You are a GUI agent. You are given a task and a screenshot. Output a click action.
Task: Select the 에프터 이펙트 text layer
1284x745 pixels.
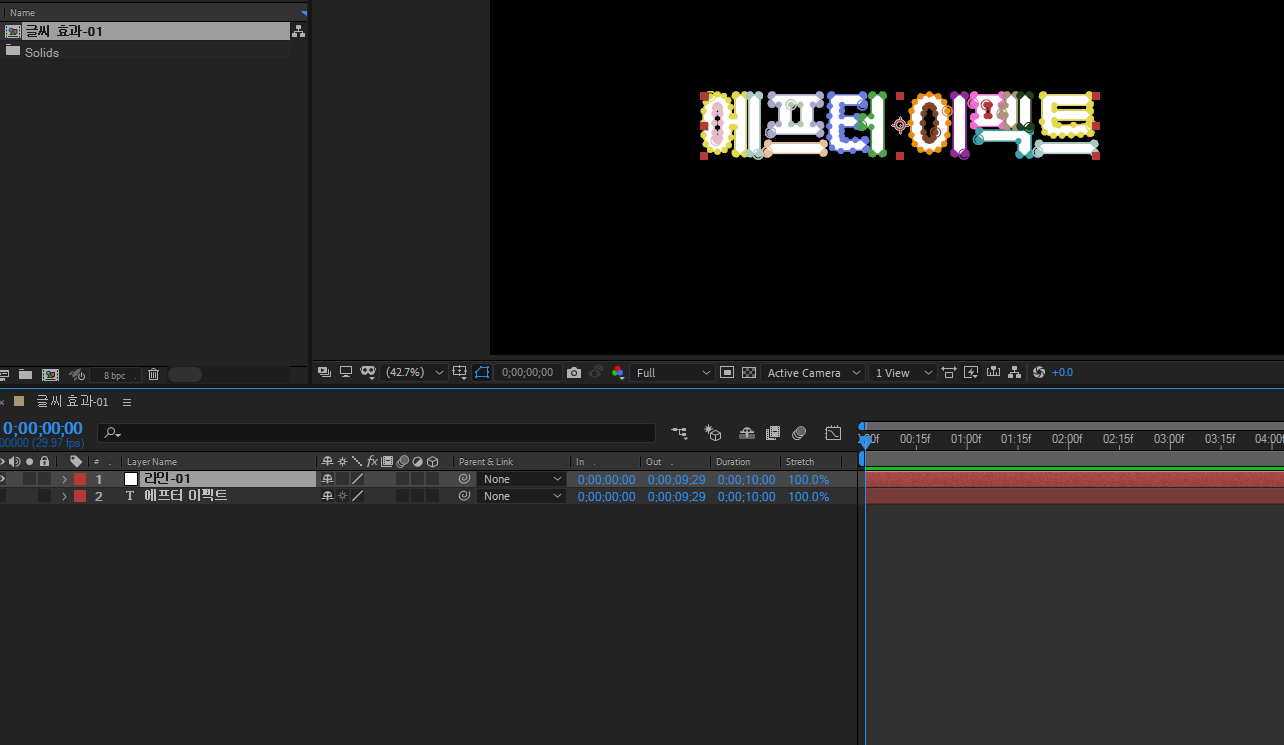tap(186, 496)
